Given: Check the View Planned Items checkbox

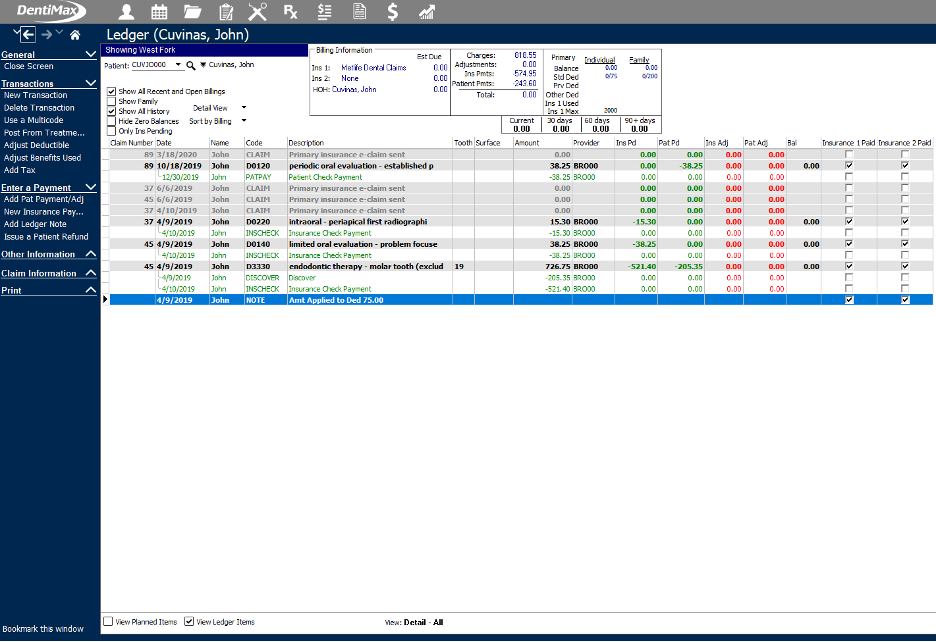Looking at the screenshot, I should 108,622.
